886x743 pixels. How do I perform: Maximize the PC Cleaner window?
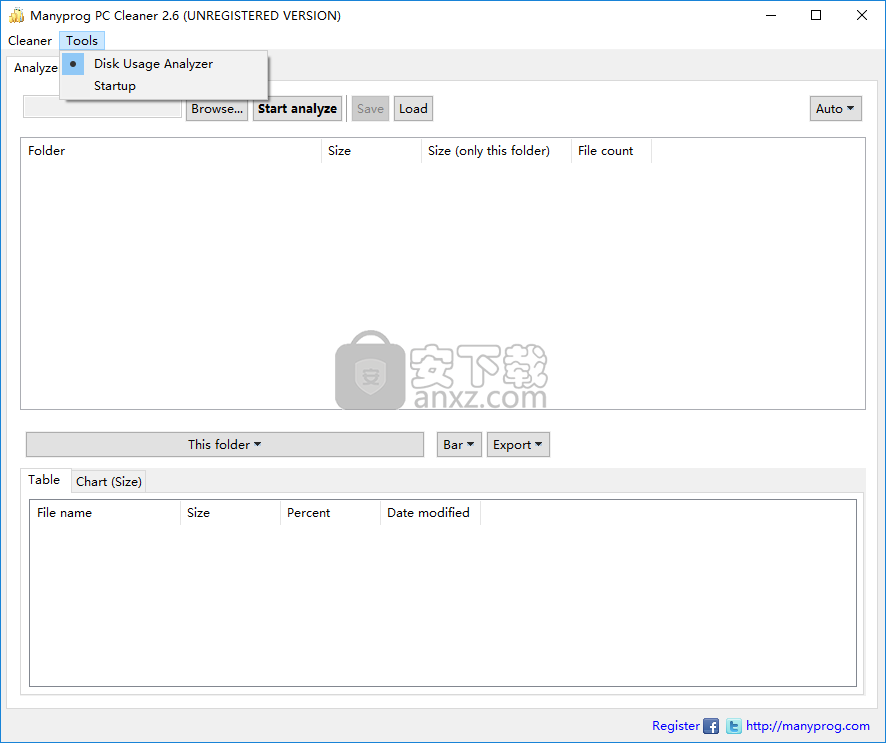pos(816,15)
